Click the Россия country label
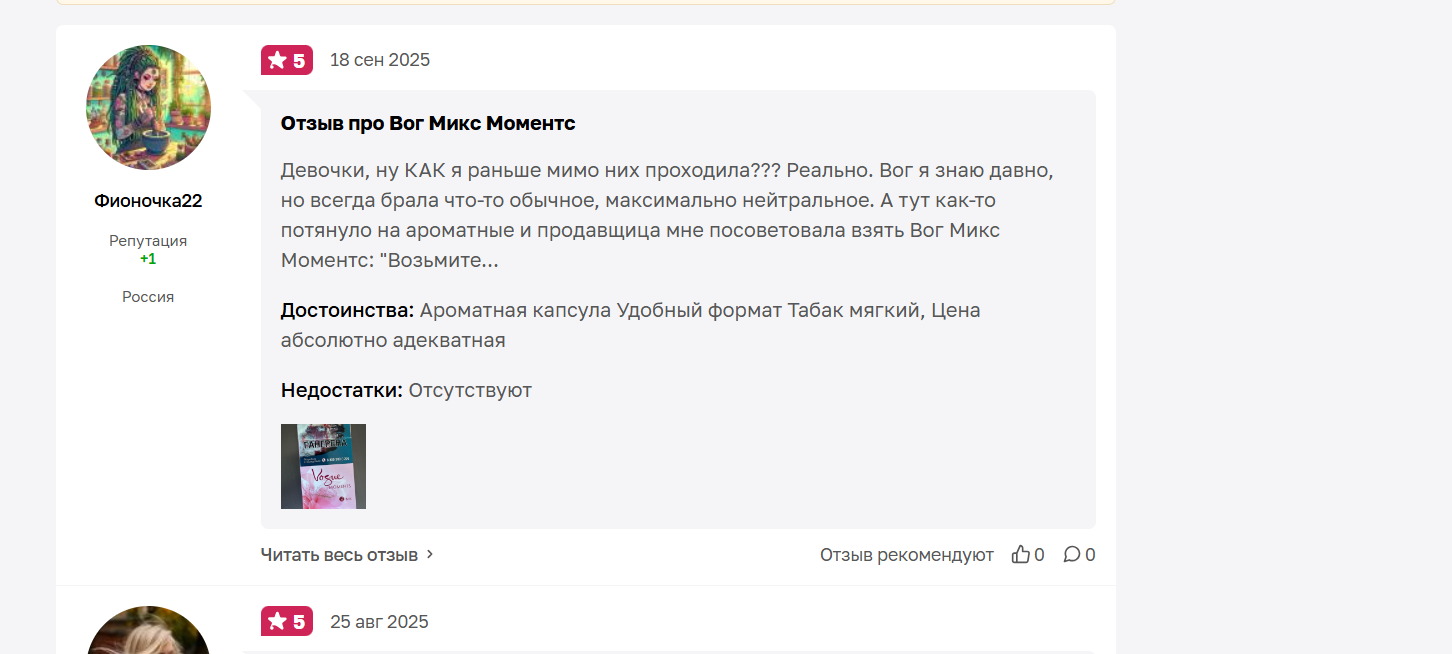The image size is (1452, 654). (x=148, y=297)
